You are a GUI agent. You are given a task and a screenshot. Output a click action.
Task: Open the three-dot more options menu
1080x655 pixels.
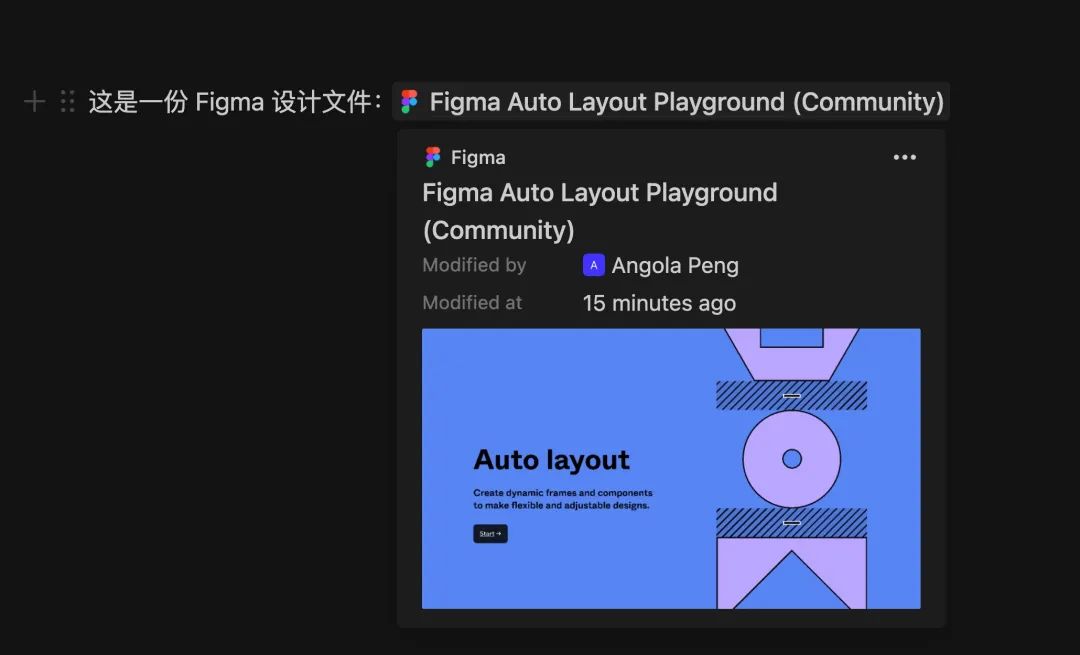(904, 157)
